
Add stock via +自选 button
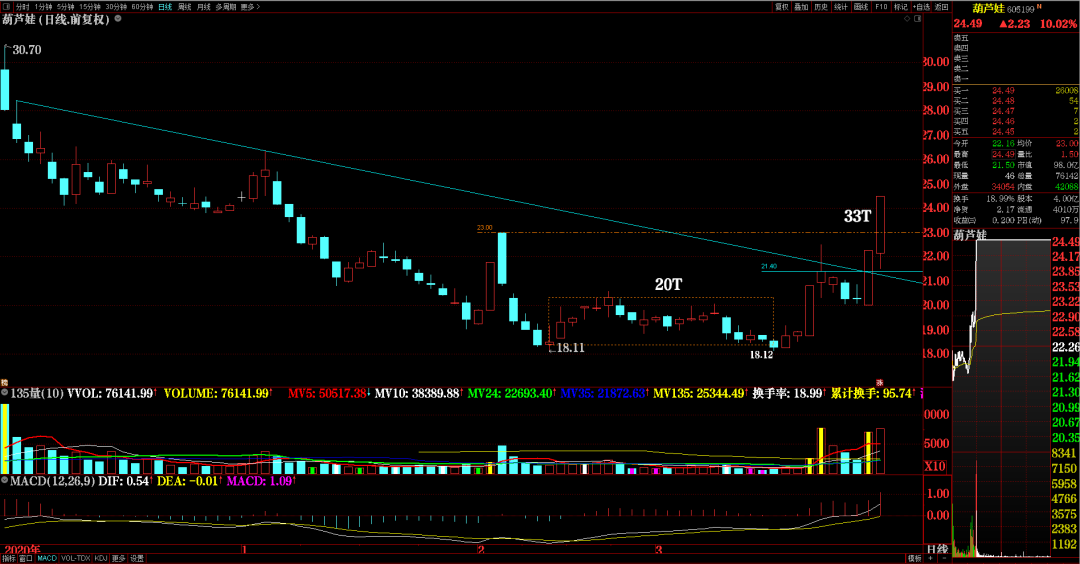922,6
